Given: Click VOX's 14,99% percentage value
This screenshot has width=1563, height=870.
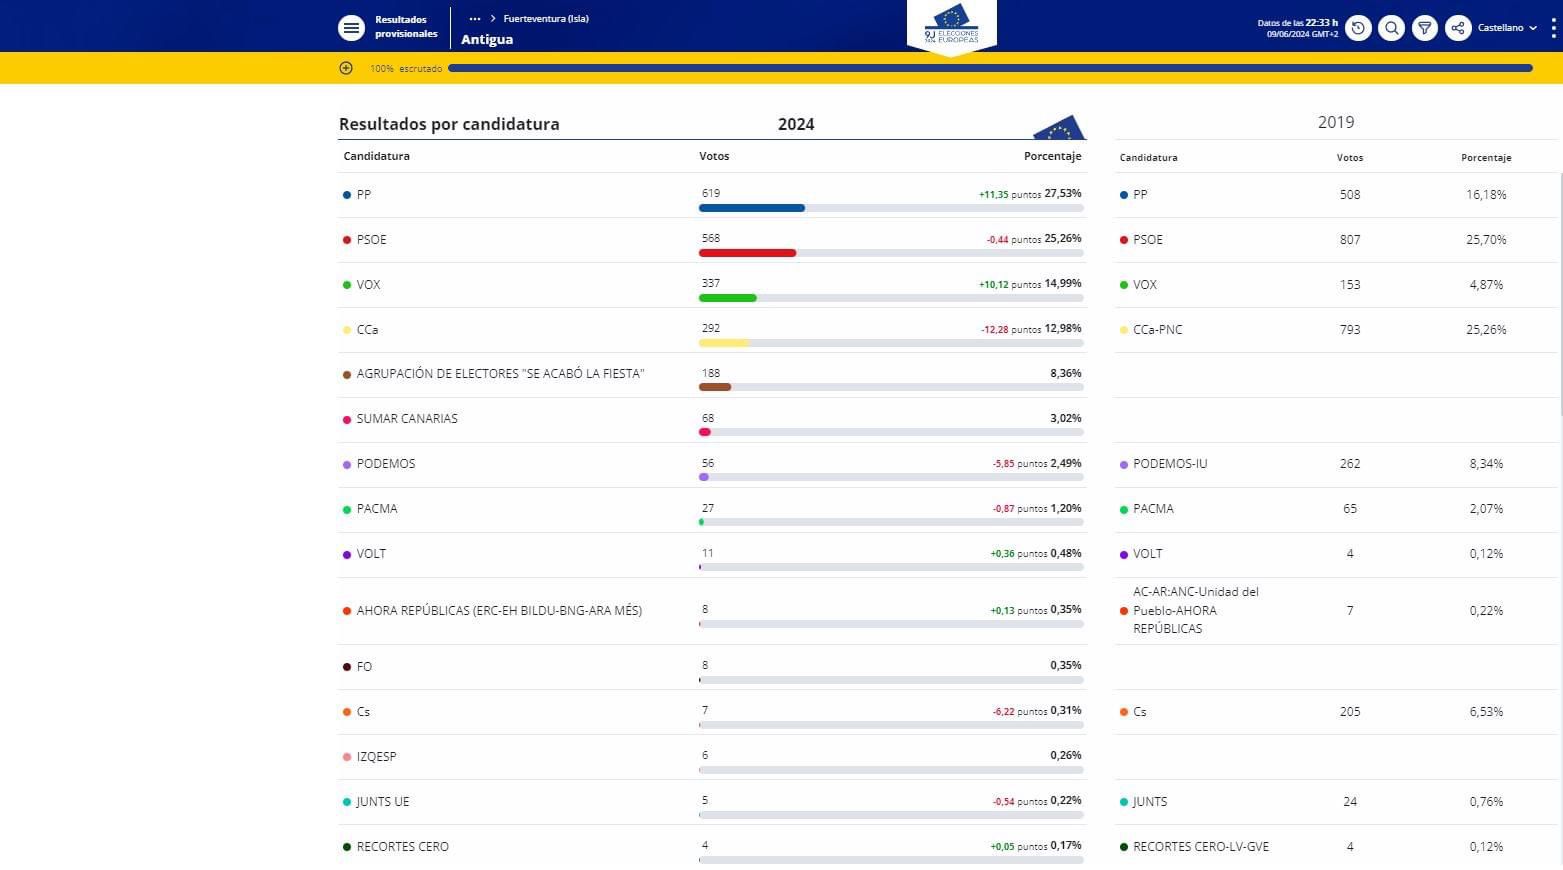Looking at the screenshot, I should pos(1063,283).
